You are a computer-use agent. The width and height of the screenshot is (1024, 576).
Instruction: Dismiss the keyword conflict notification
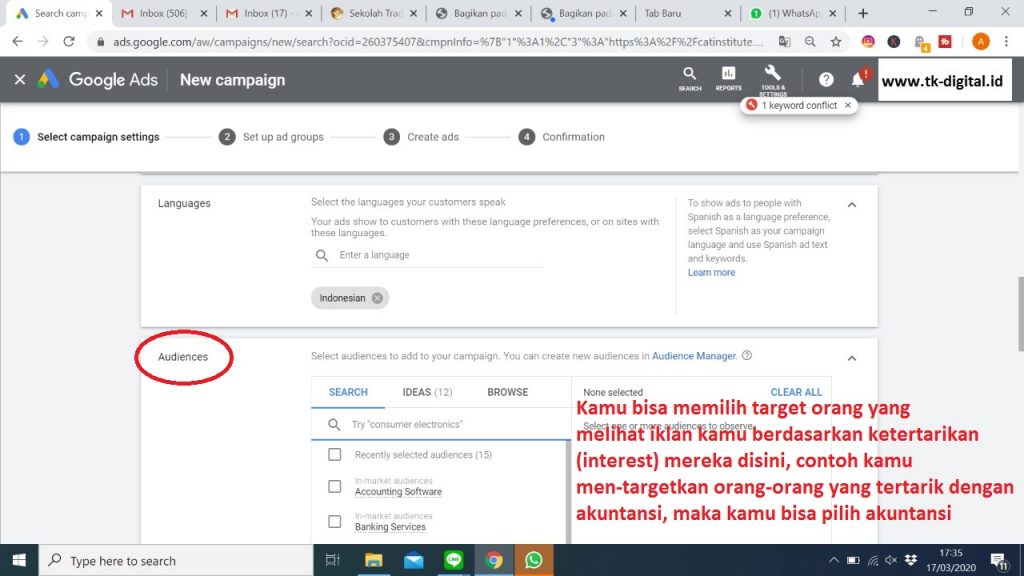(848, 105)
